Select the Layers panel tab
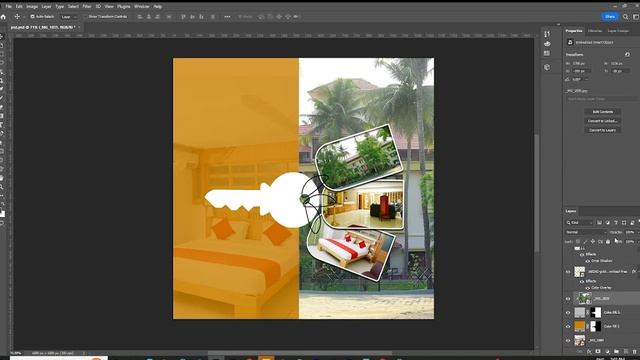Screen dimensions: 640x360 571,211
